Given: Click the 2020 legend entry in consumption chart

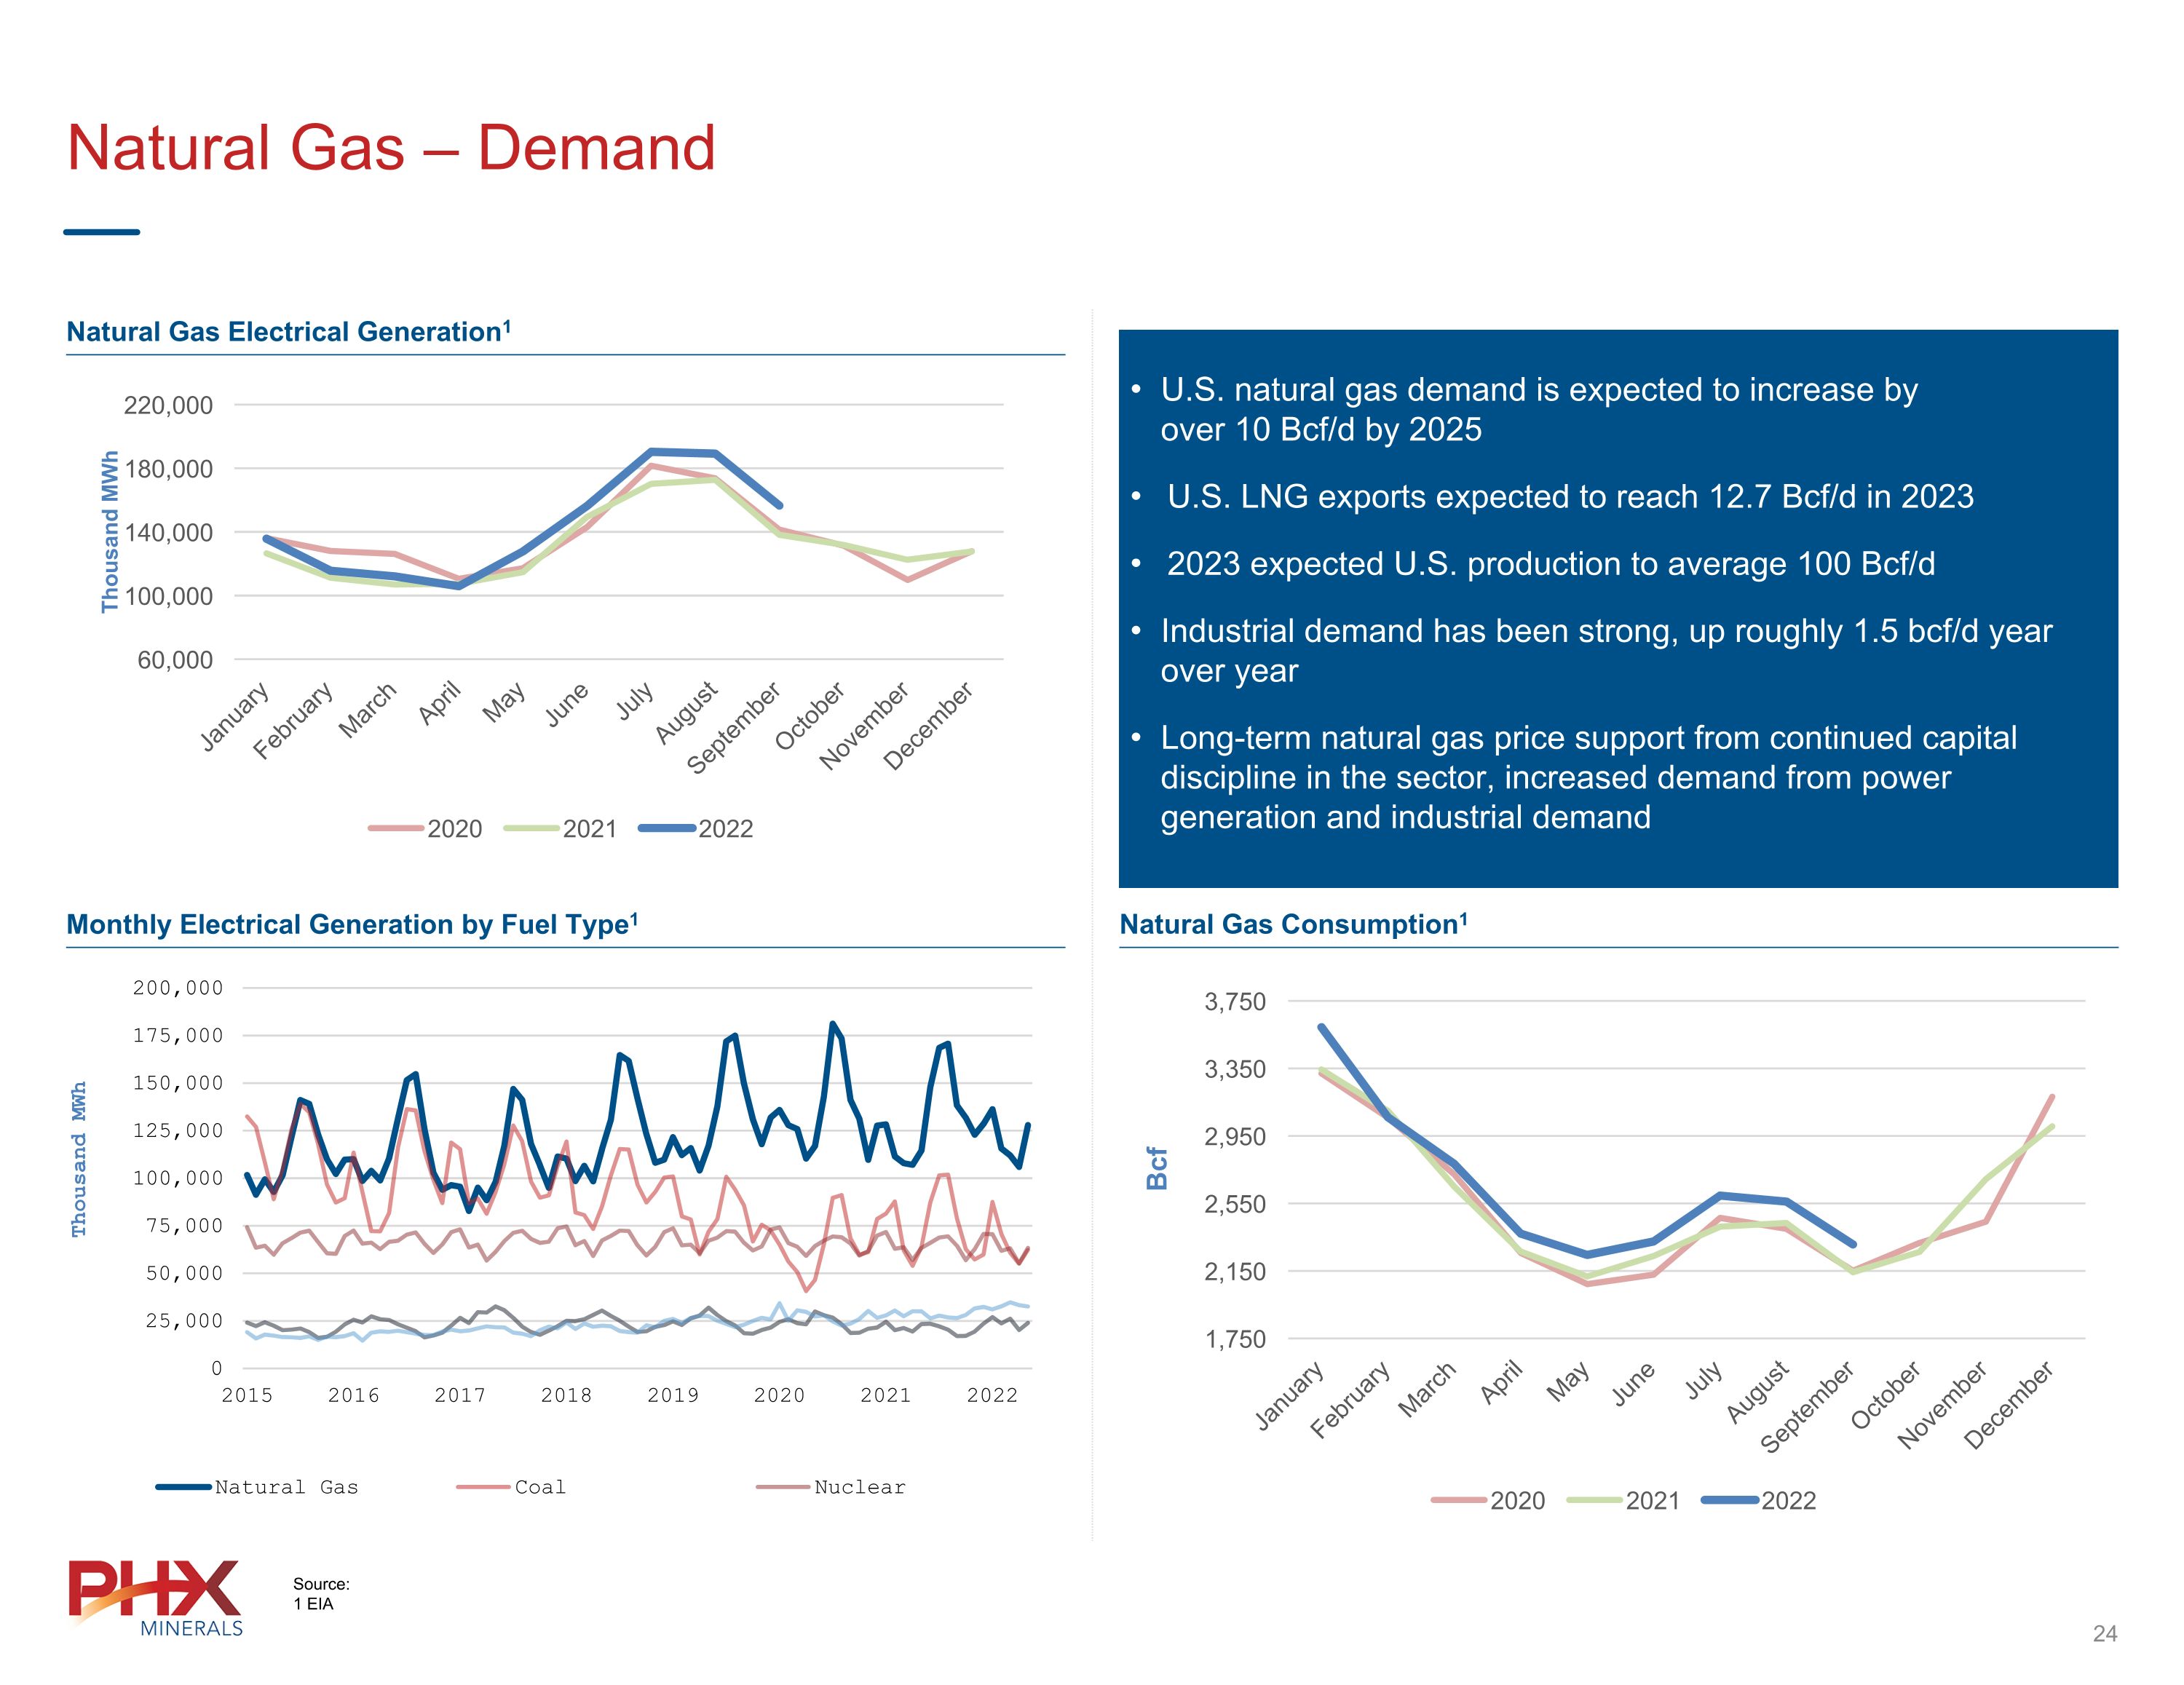Looking at the screenshot, I should (1488, 1500).
